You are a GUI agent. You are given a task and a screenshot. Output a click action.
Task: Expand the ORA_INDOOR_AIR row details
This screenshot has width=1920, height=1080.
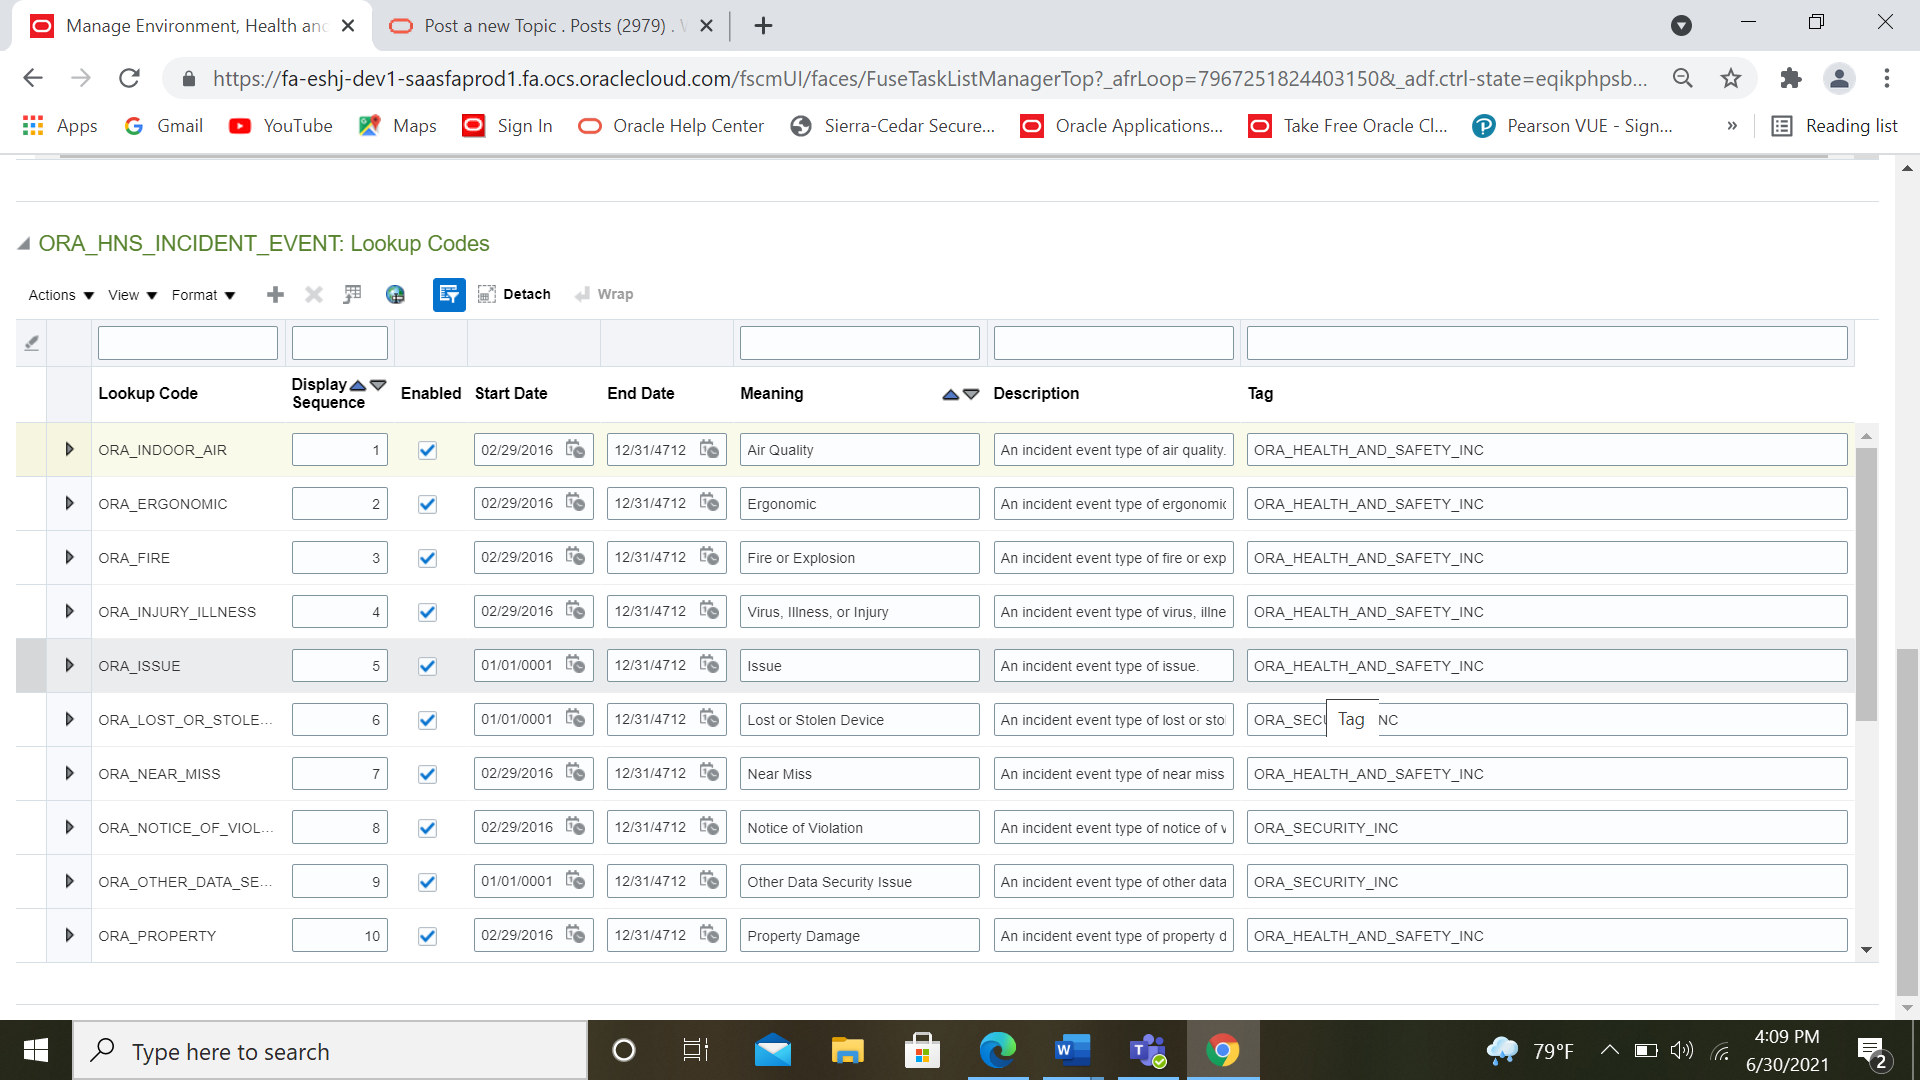pos(69,449)
